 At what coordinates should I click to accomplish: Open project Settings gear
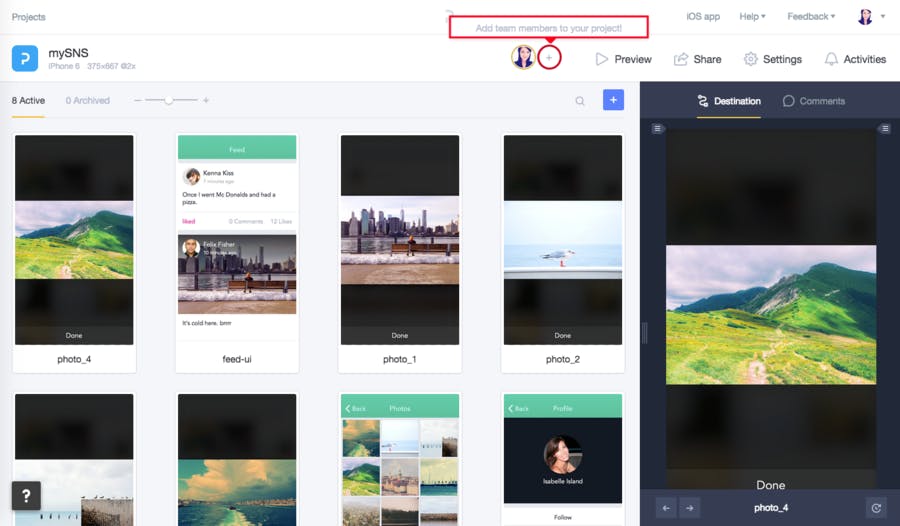tap(750, 59)
